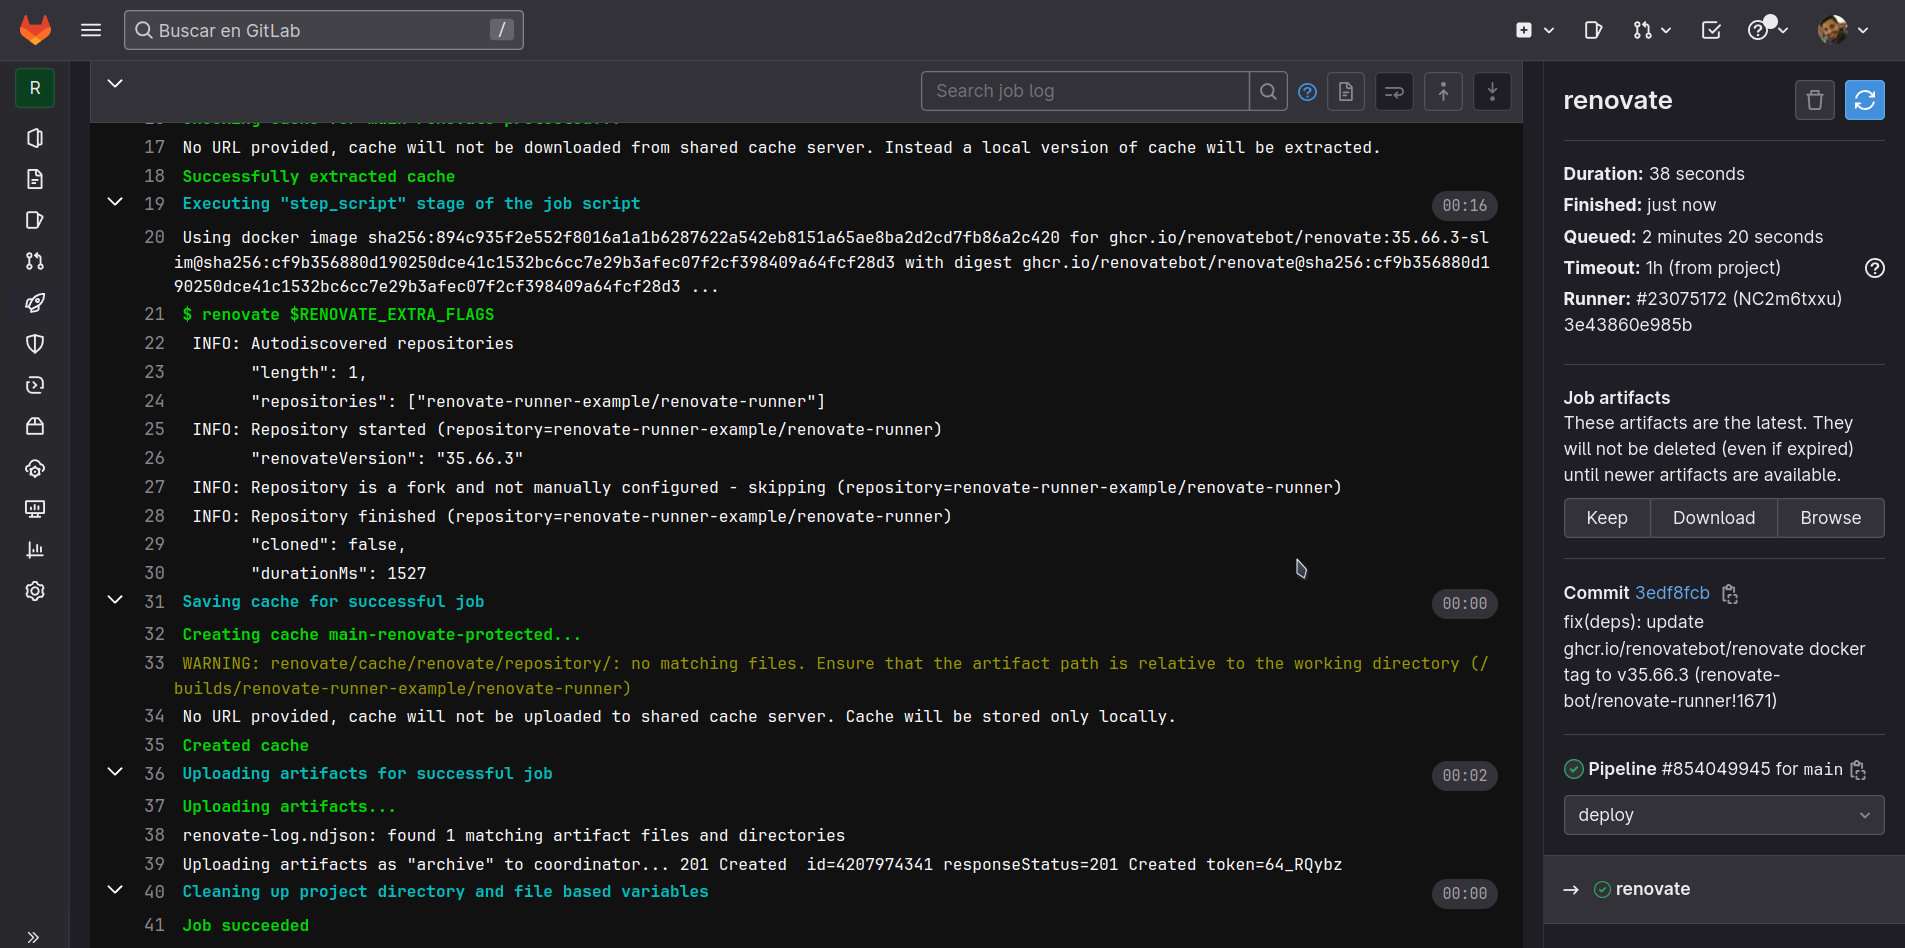Open CI/CD rocket icon in sidebar
The height and width of the screenshot is (948, 1905).
(x=35, y=303)
